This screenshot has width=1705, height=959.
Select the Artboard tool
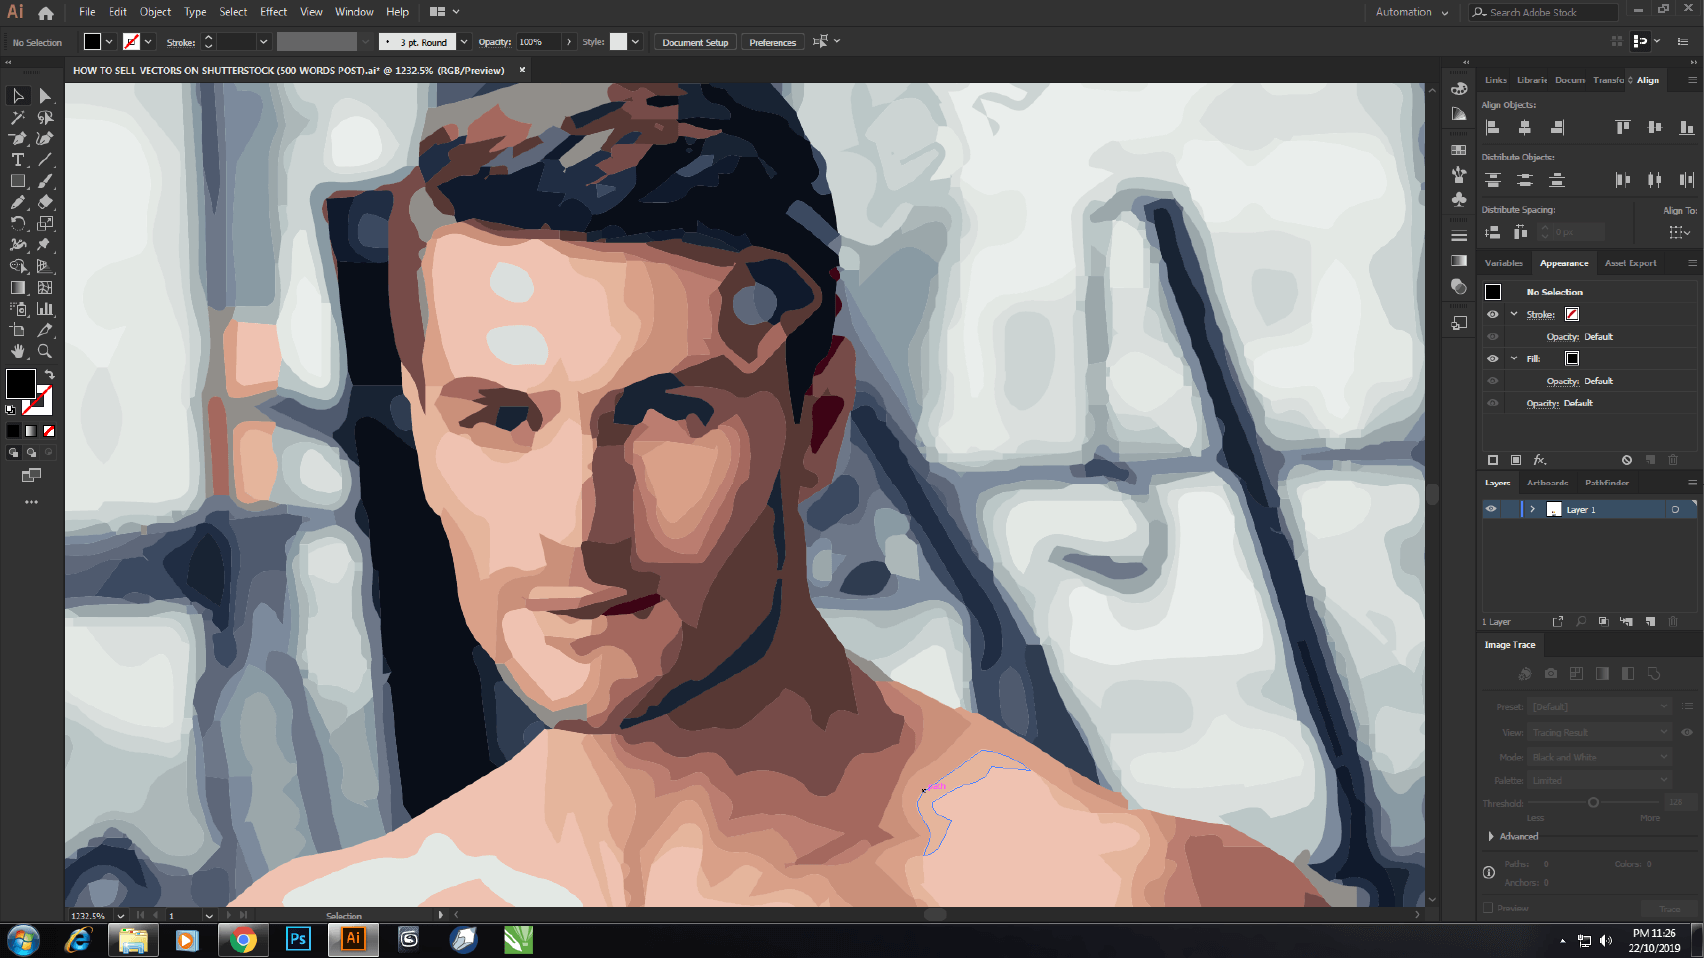(x=18, y=330)
